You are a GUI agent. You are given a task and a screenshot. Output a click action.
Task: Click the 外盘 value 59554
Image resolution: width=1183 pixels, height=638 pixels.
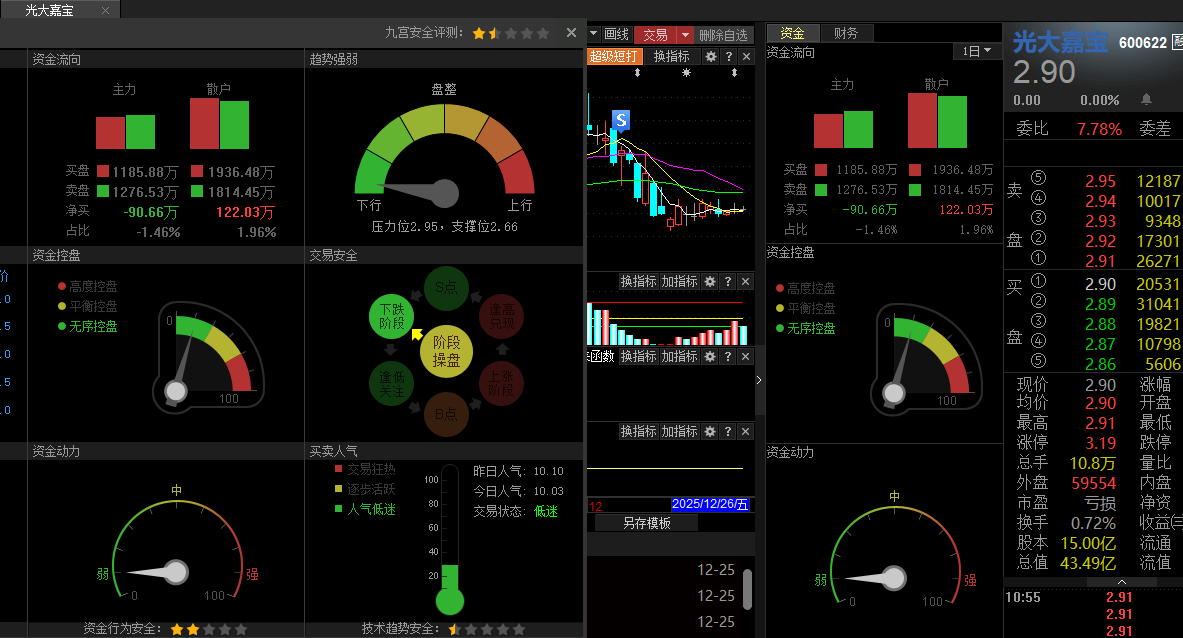(x=1093, y=483)
